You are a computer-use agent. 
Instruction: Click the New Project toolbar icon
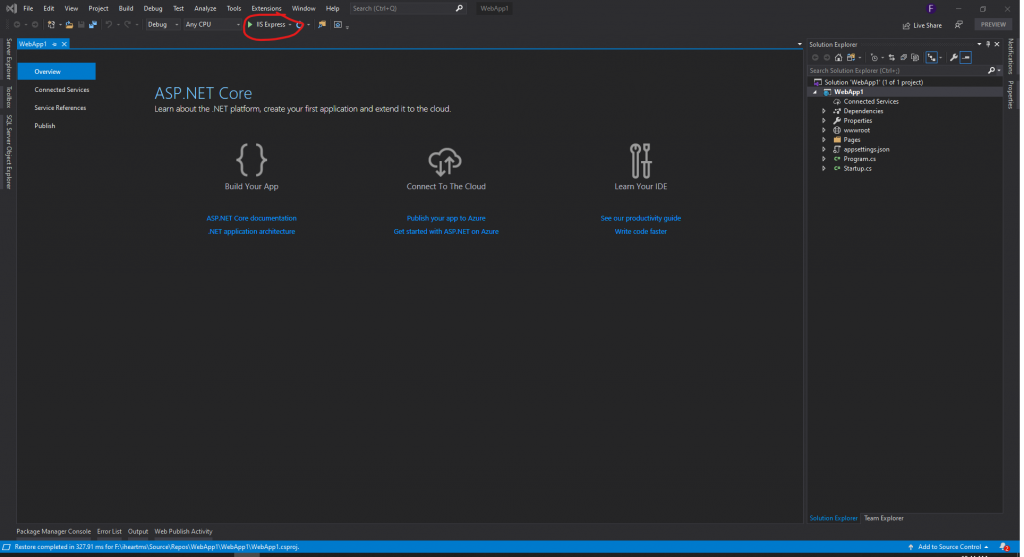[51, 25]
